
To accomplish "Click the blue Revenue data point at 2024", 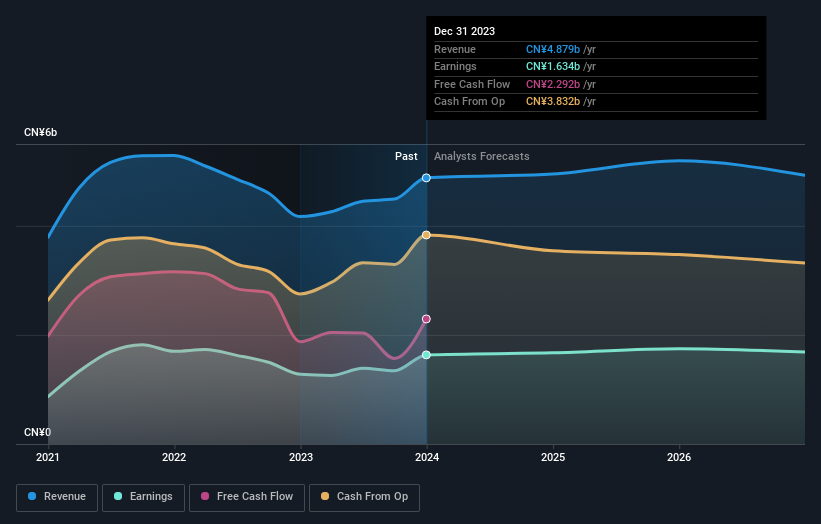I will (426, 178).
